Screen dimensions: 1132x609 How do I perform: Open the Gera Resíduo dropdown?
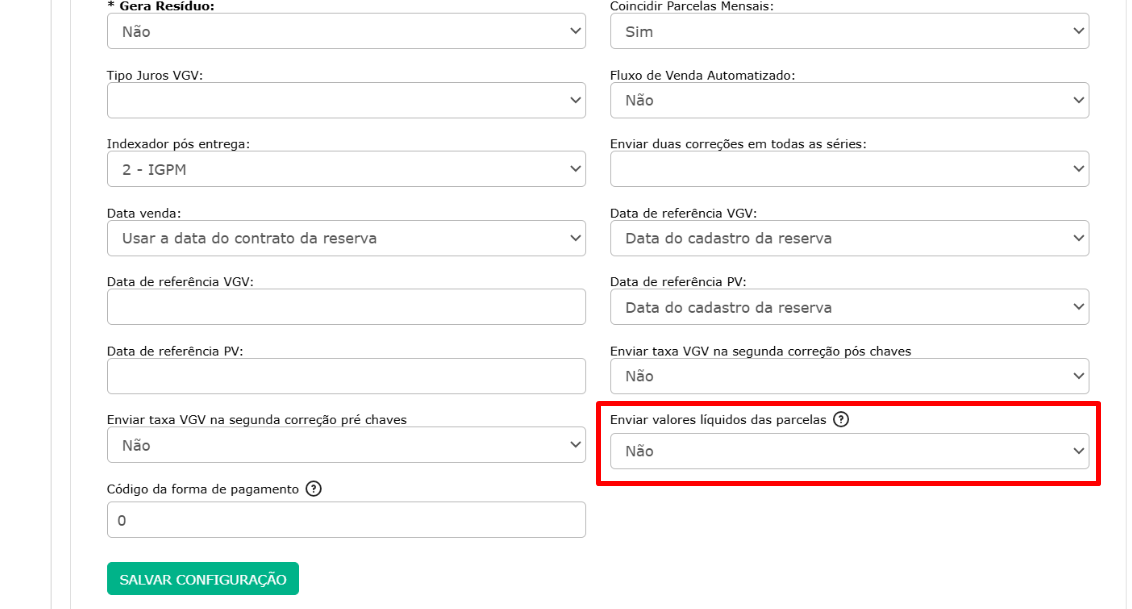click(346, 31)
